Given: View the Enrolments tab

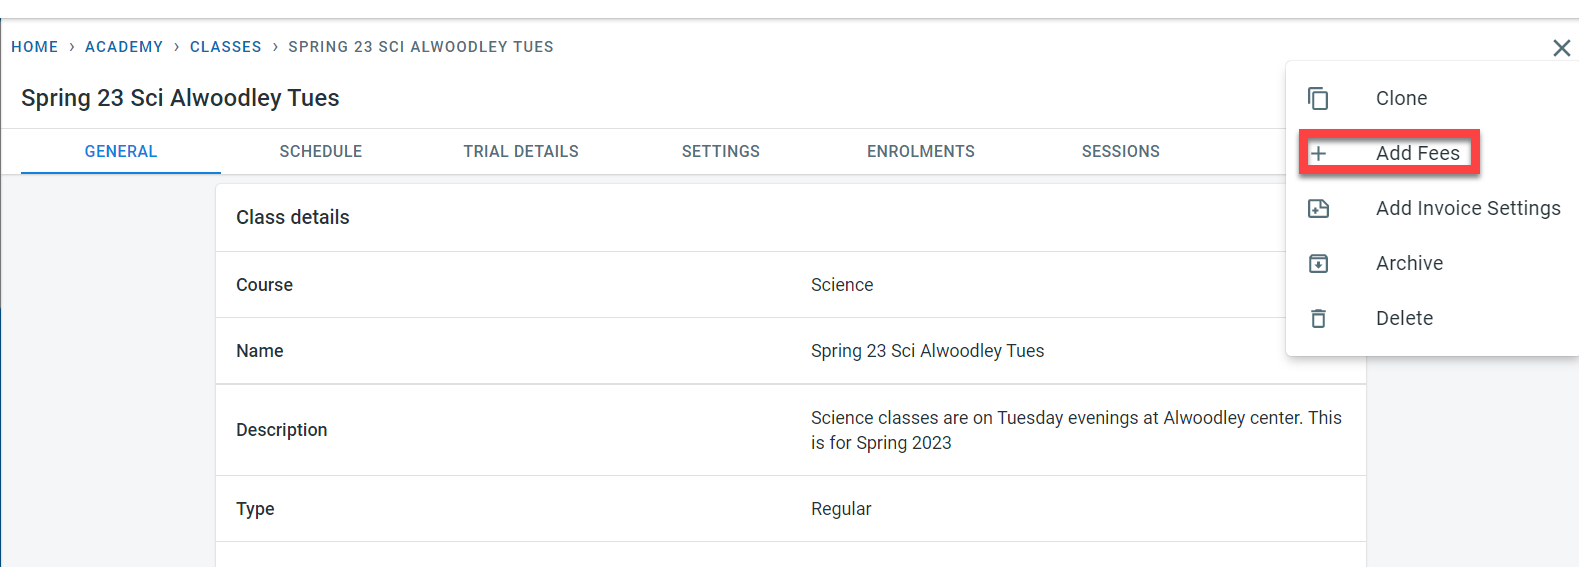Looking at the screenshot, I should 920,151.
